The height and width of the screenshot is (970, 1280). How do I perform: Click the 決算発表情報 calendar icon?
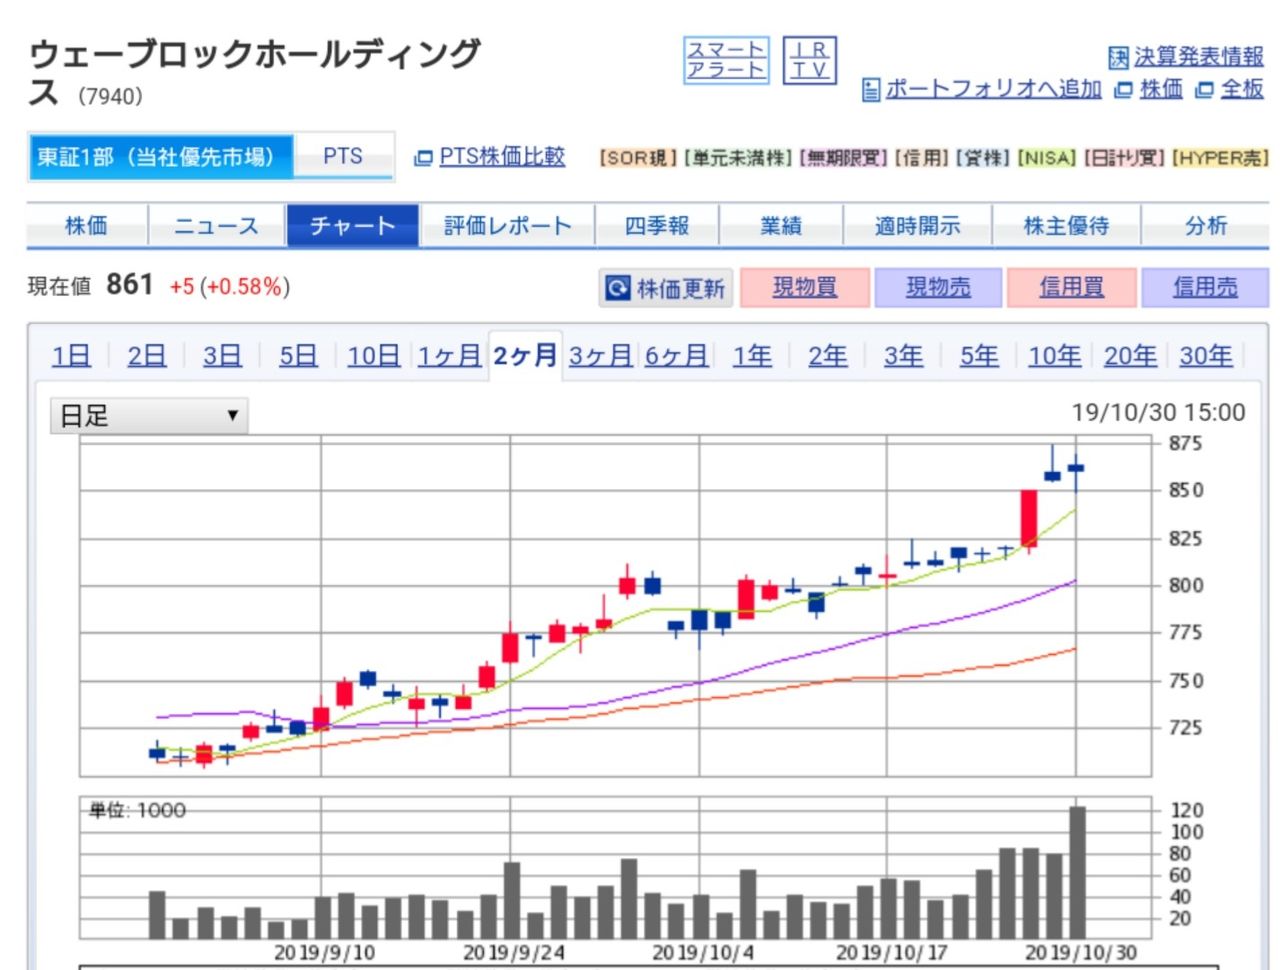1118,58
